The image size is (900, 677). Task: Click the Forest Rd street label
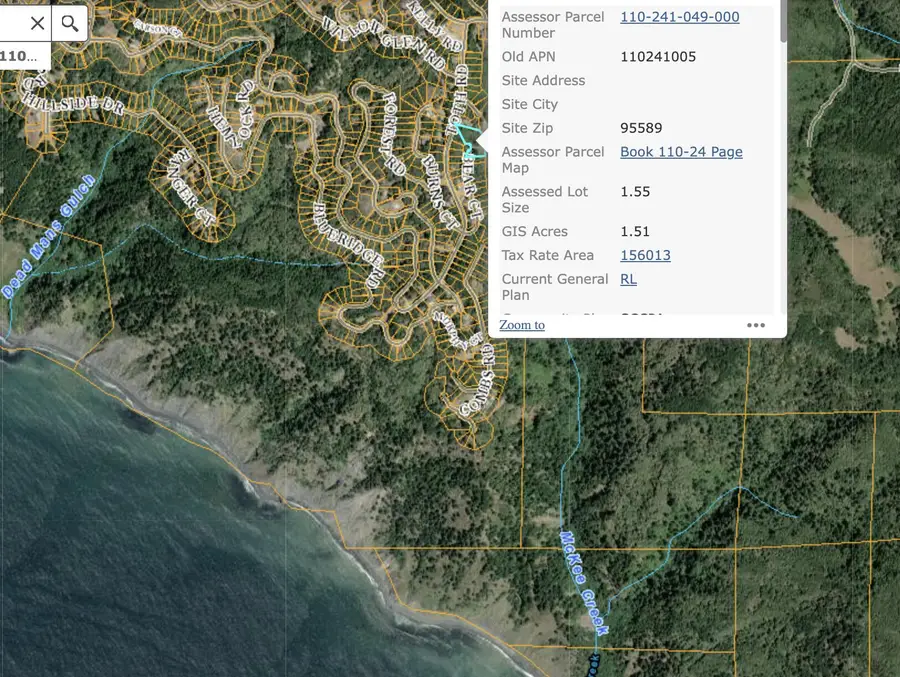(x=394, y=133)
